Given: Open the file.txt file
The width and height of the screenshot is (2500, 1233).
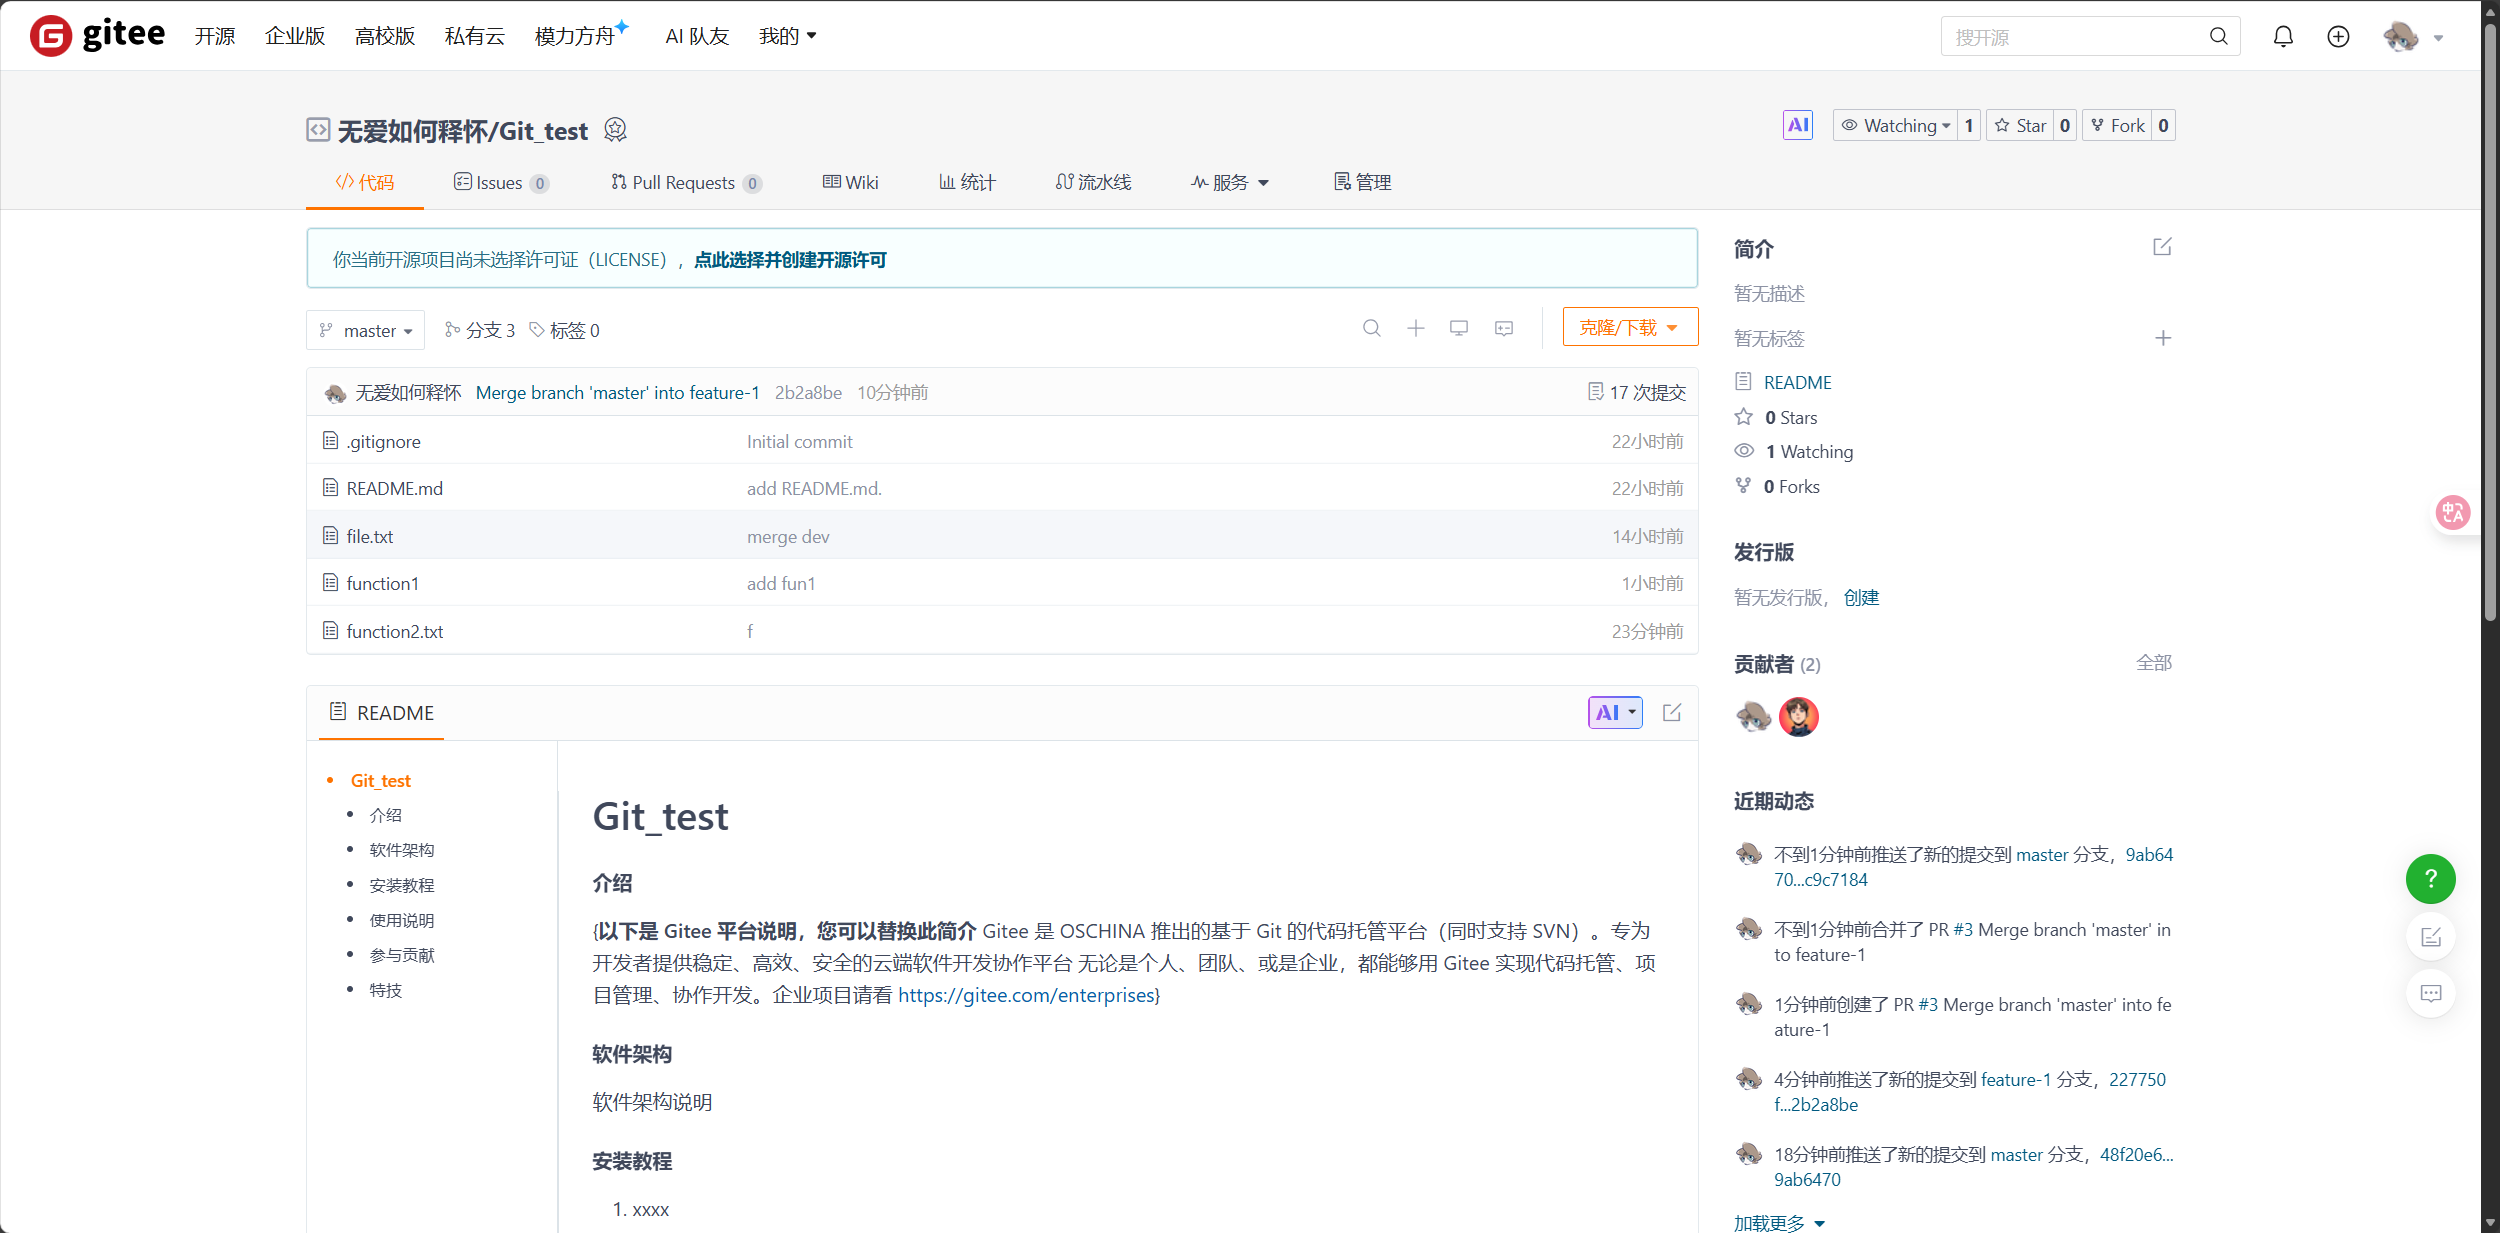Looking at the screenshot, I should coord(370,536).
